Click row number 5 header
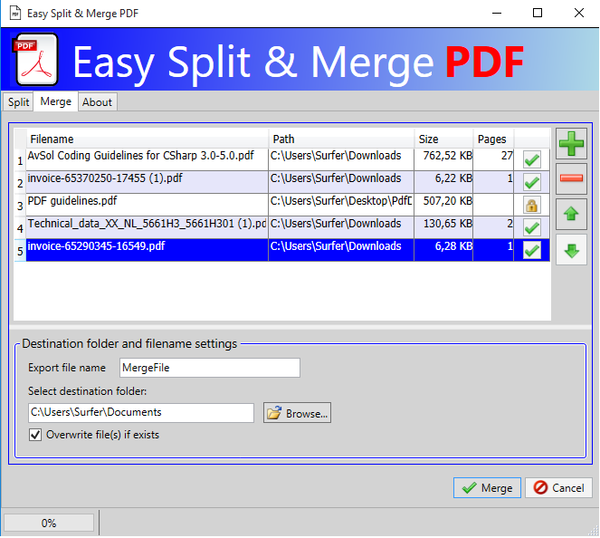This screenshot has height=538, width=600. pyautogui.click(x=20, y=251)
